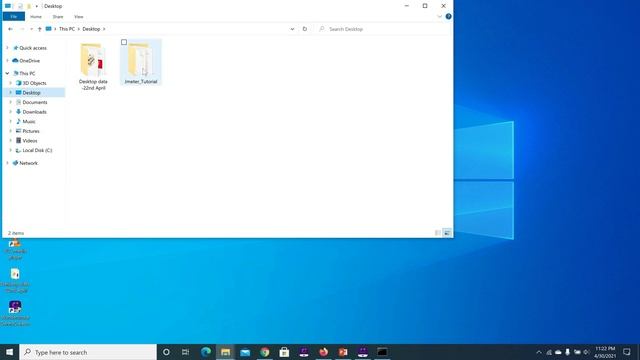Screen dimensions: 640x360
Task: Switch to the Home ribbon tab
Action: 36,17
